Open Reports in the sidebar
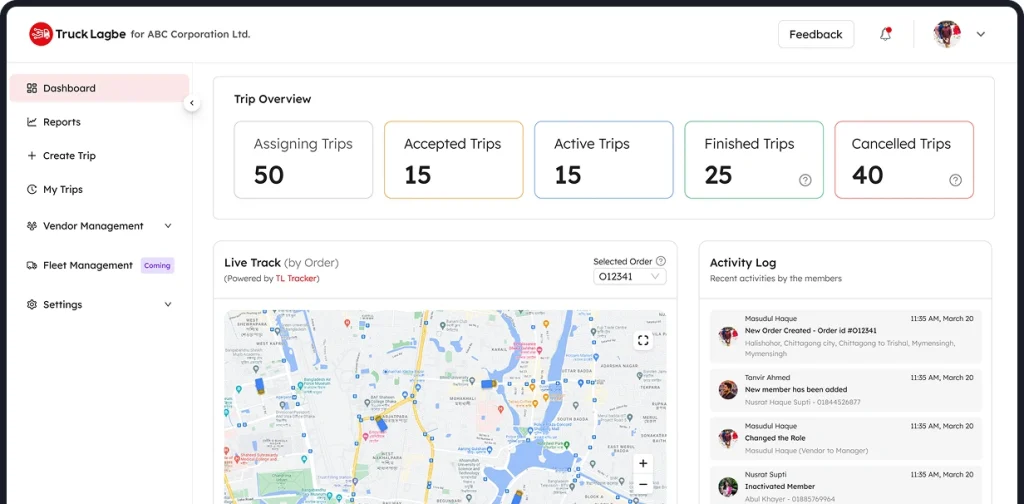This screenshot has width=1024, height=504. click(61, 122)
